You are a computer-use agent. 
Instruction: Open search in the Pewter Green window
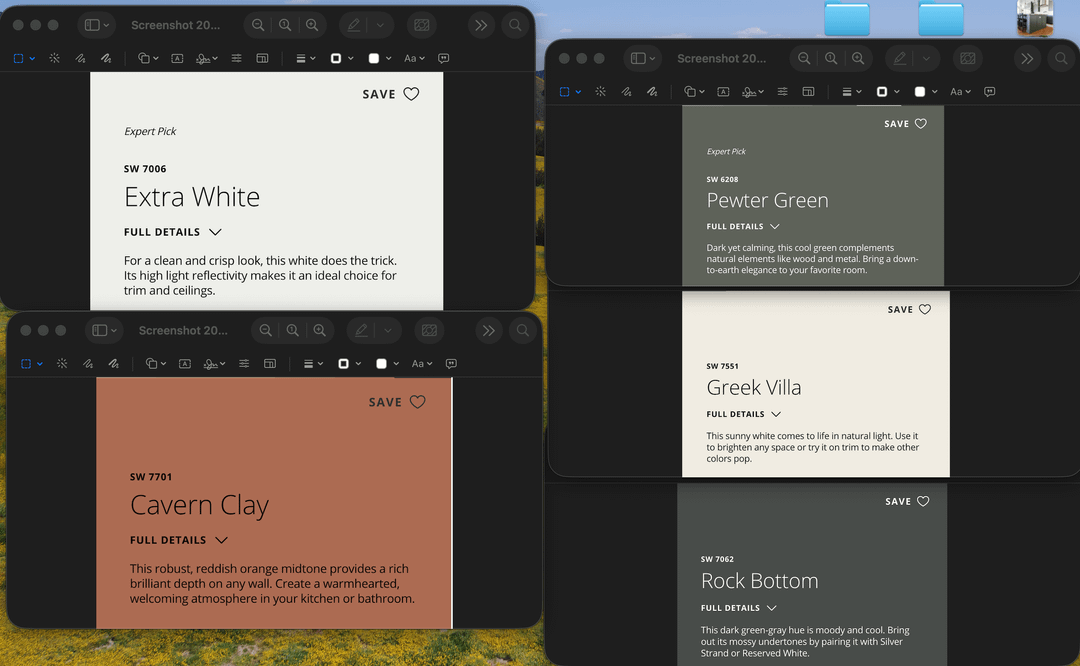[1061, 58]
